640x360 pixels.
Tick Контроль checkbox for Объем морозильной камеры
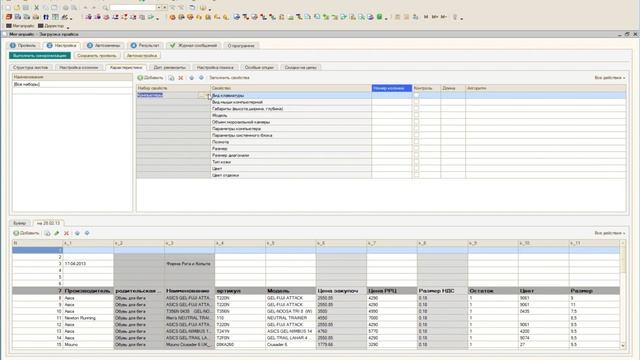pyautogui.click(x=416, y=122)
